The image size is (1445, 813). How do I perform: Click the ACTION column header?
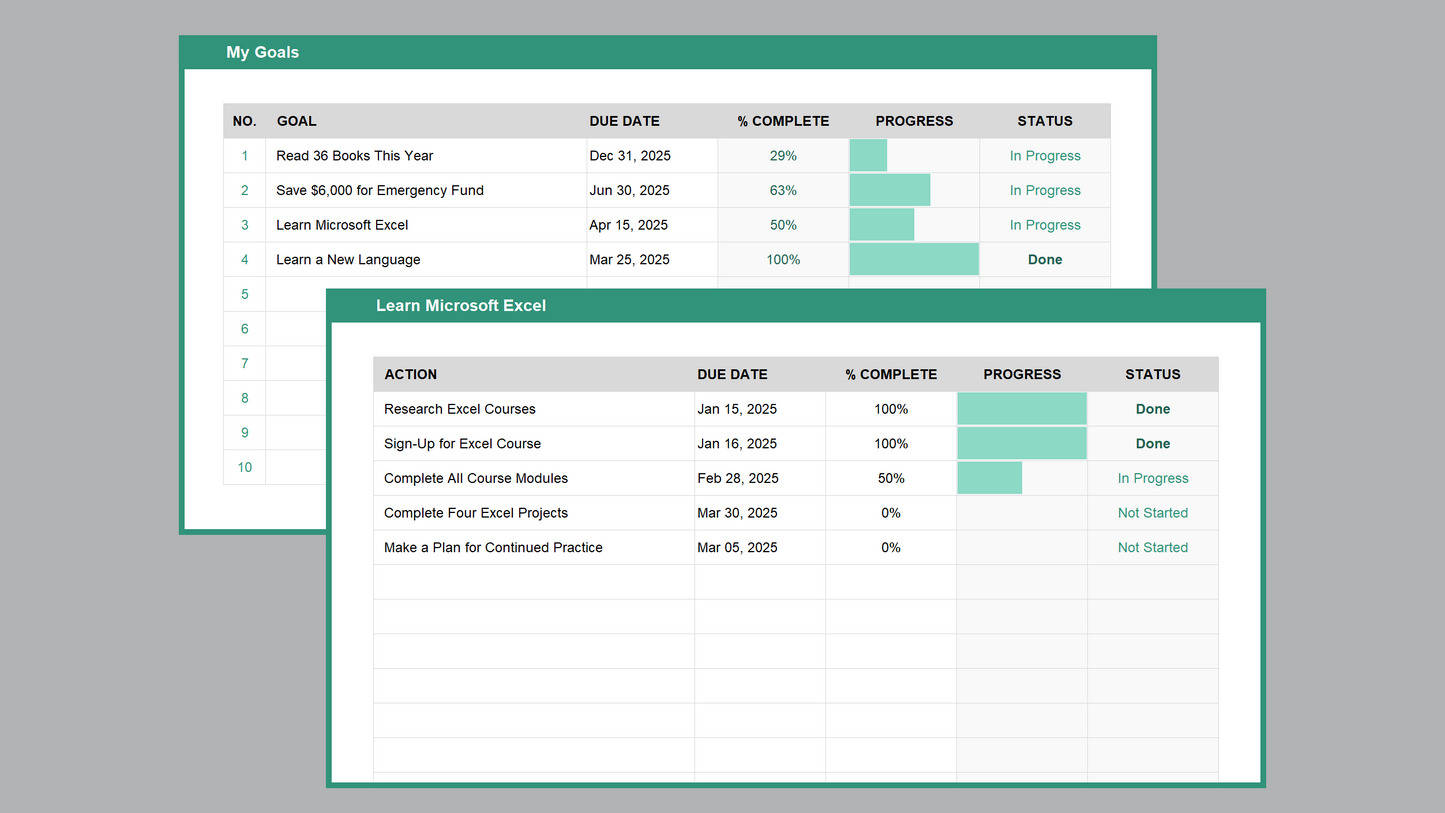coord(411,375)
